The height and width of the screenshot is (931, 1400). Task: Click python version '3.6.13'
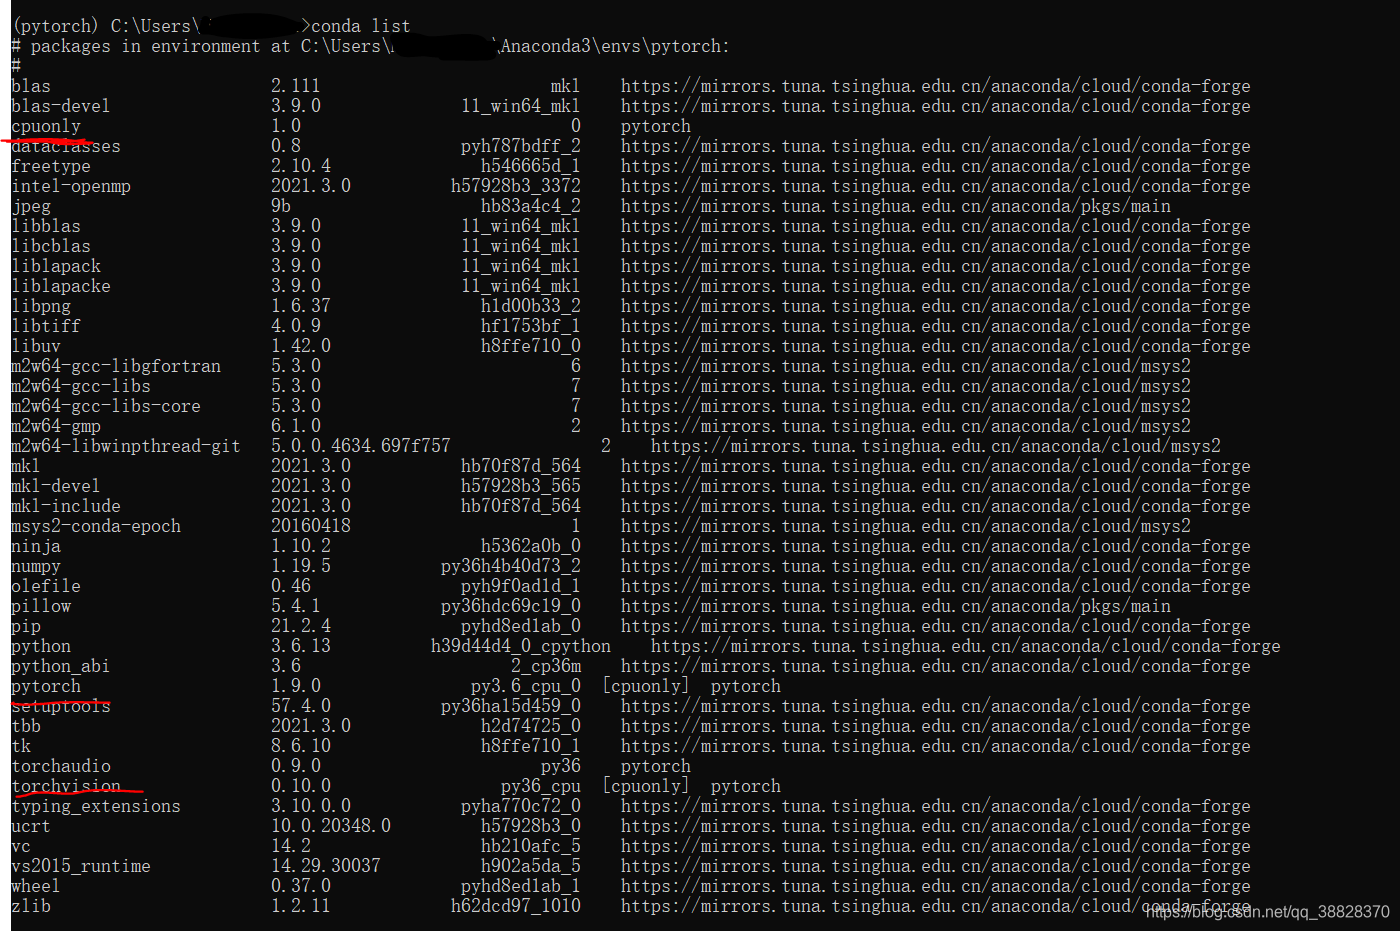[x=301, y=646]
